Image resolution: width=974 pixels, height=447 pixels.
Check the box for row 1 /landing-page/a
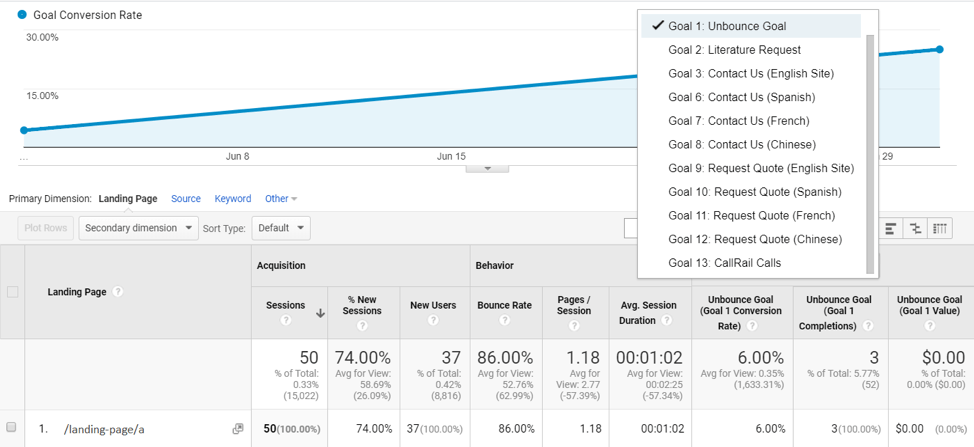(11, 427)
